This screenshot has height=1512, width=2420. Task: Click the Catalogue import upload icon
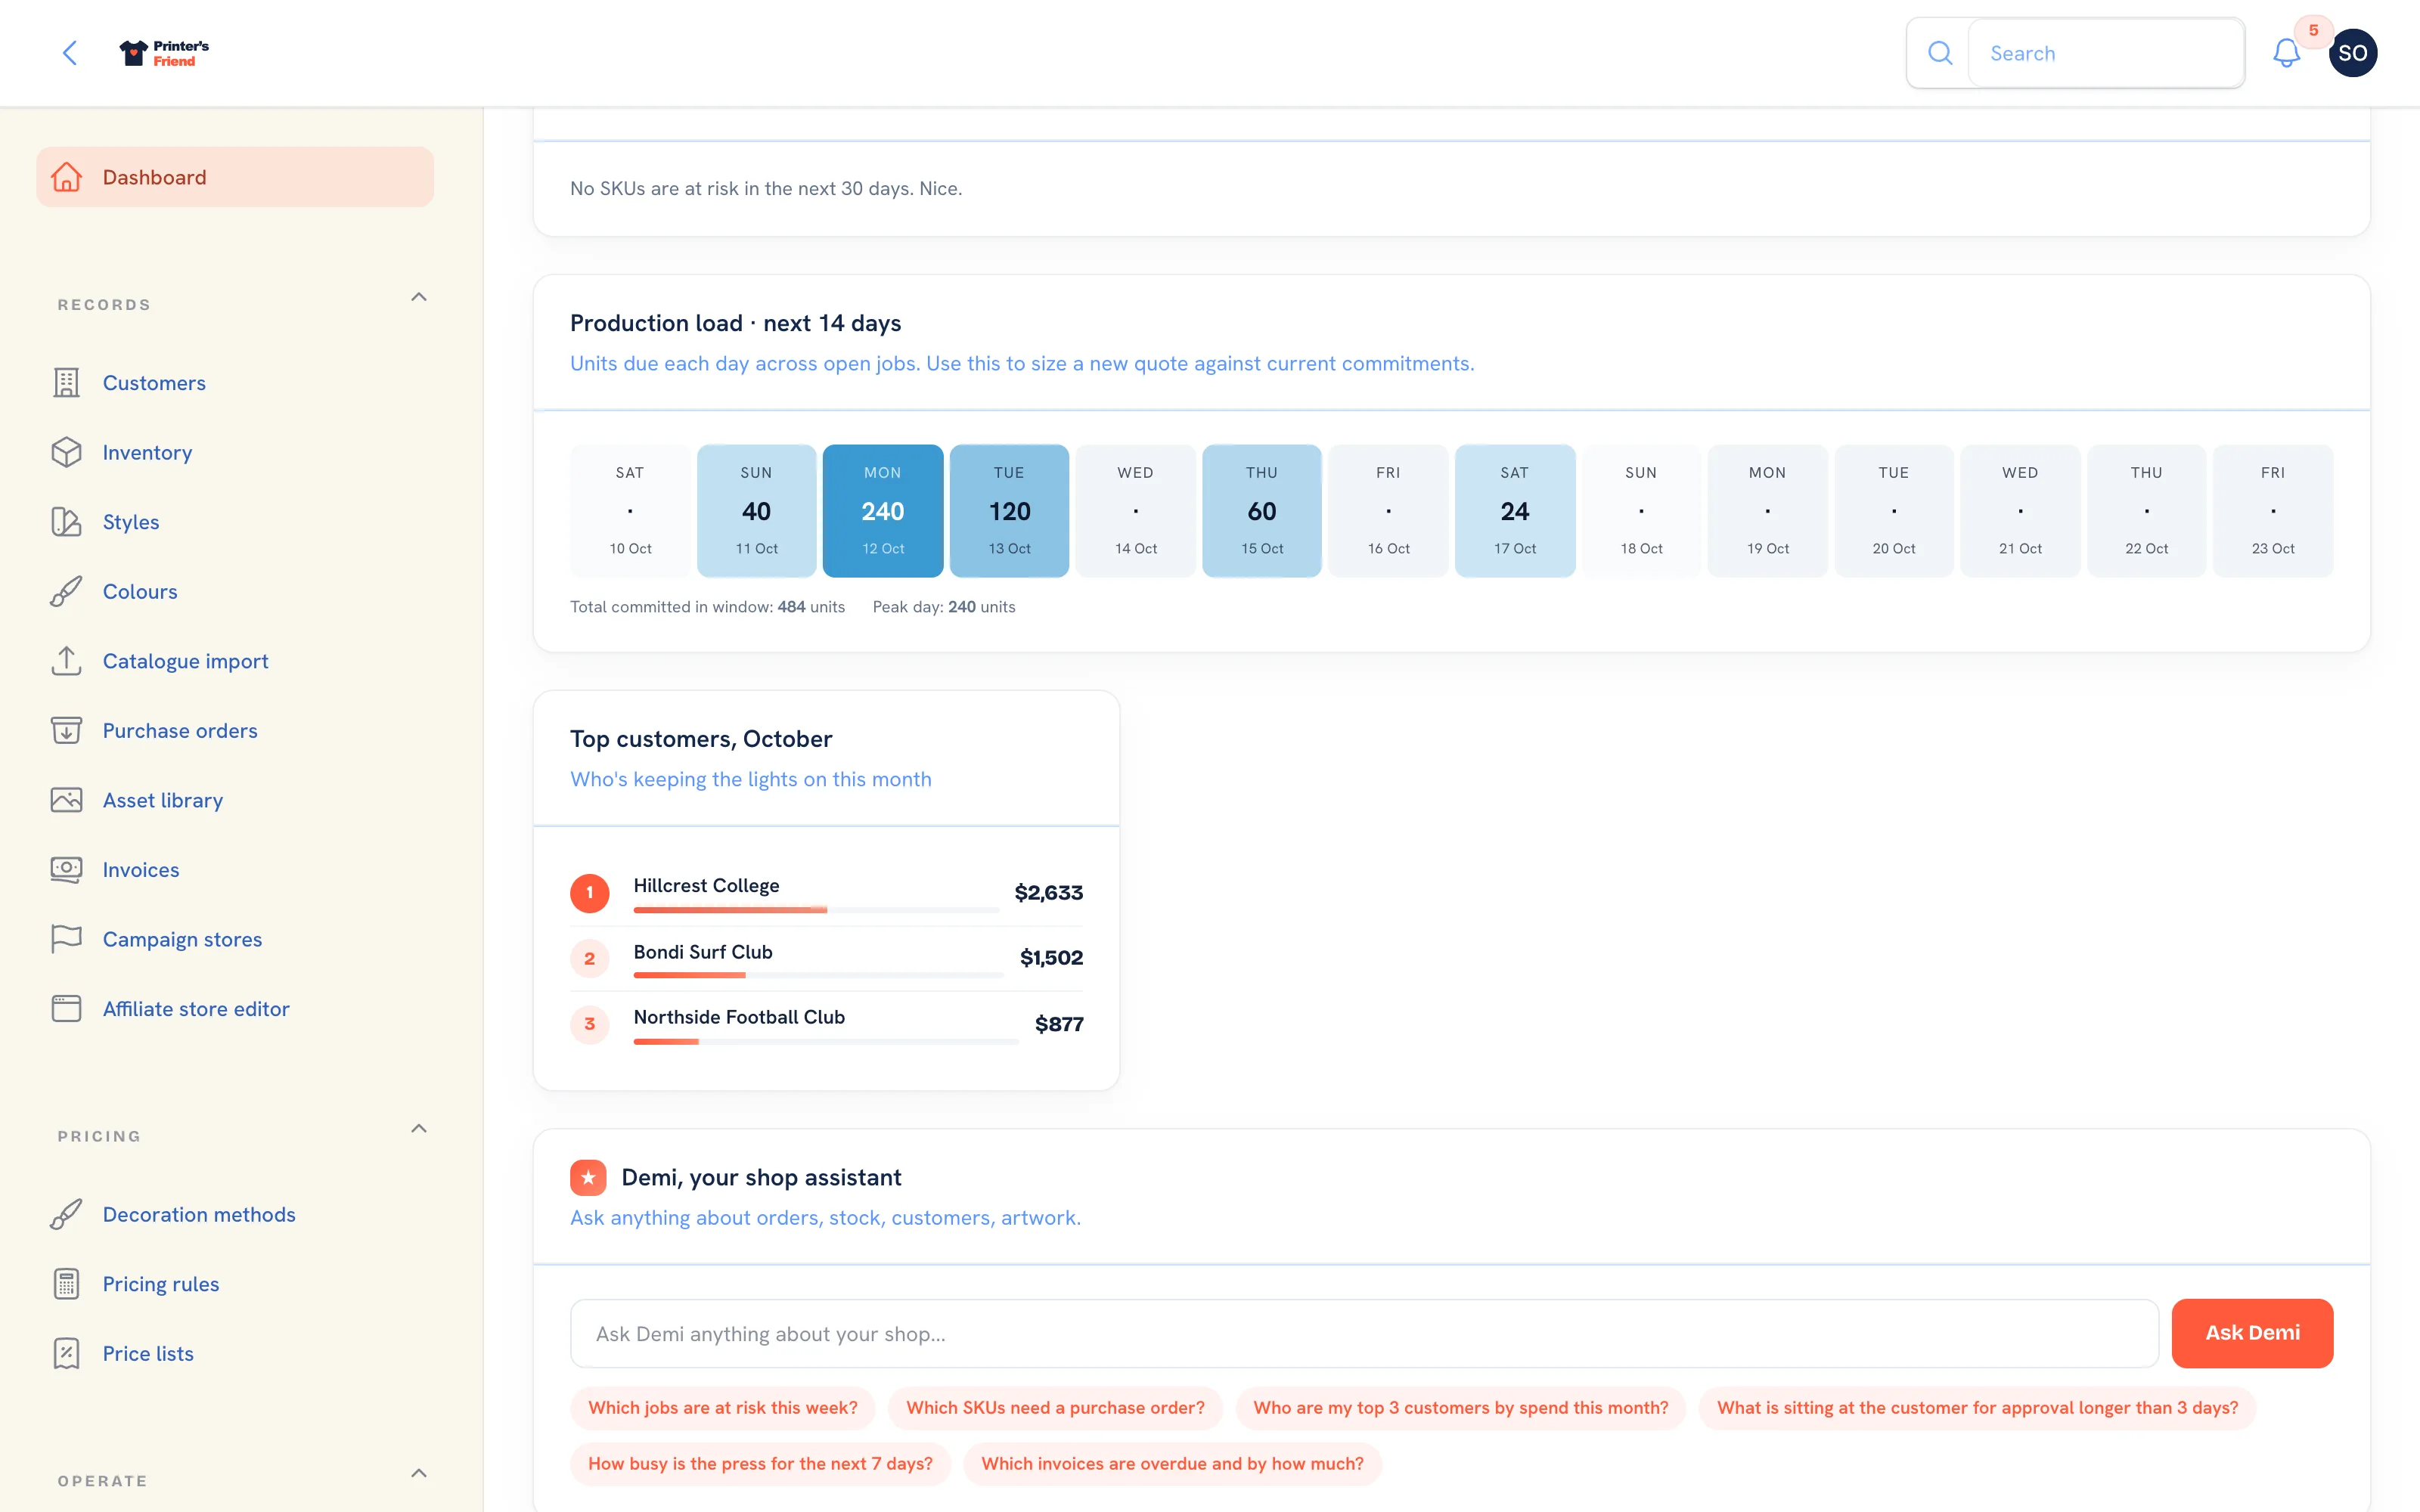click(67, 661)
